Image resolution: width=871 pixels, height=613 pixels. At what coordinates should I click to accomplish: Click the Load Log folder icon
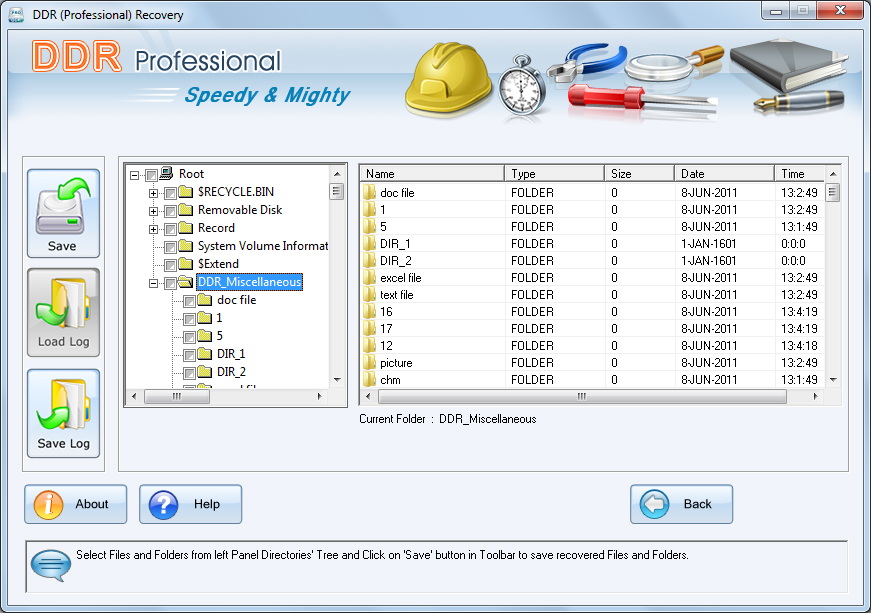point(63,305)
